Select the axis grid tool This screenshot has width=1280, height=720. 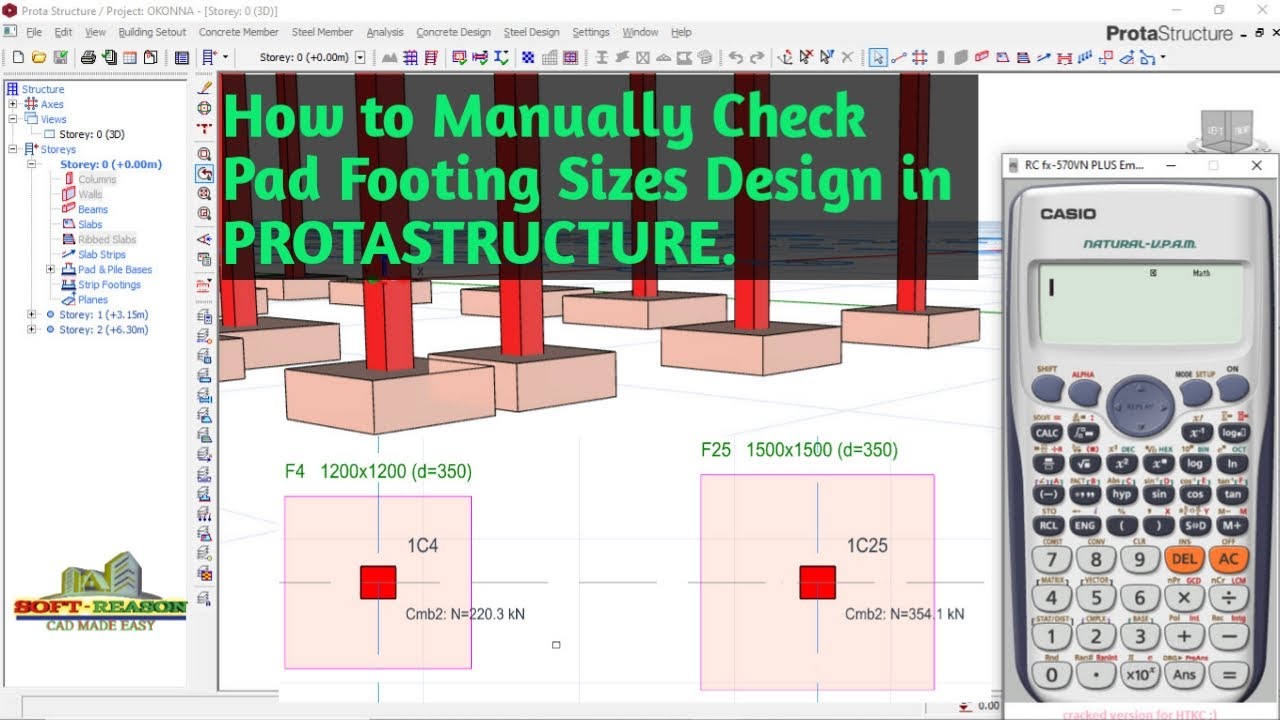coord(920,58)
